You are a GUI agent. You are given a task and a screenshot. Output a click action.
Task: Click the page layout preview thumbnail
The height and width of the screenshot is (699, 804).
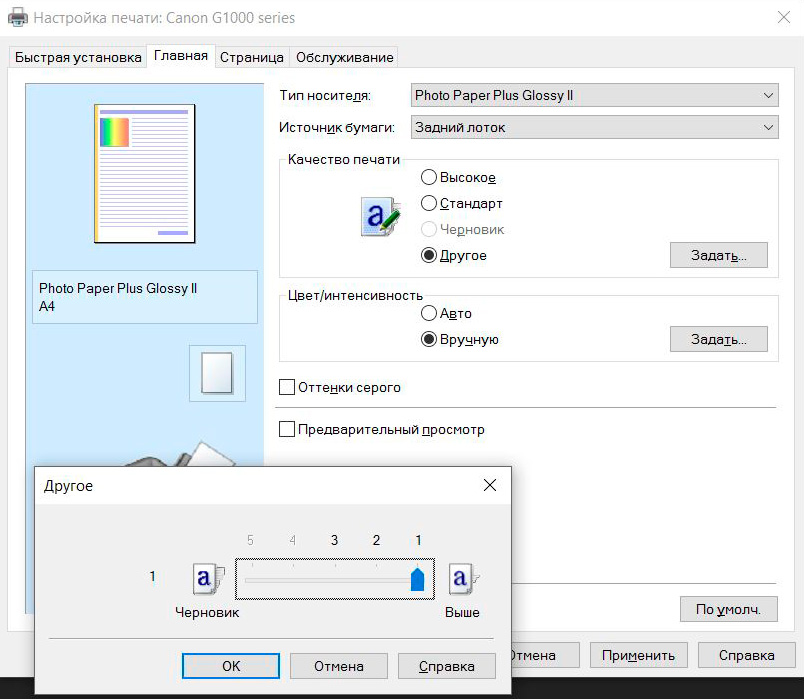[x=145, y=173]
